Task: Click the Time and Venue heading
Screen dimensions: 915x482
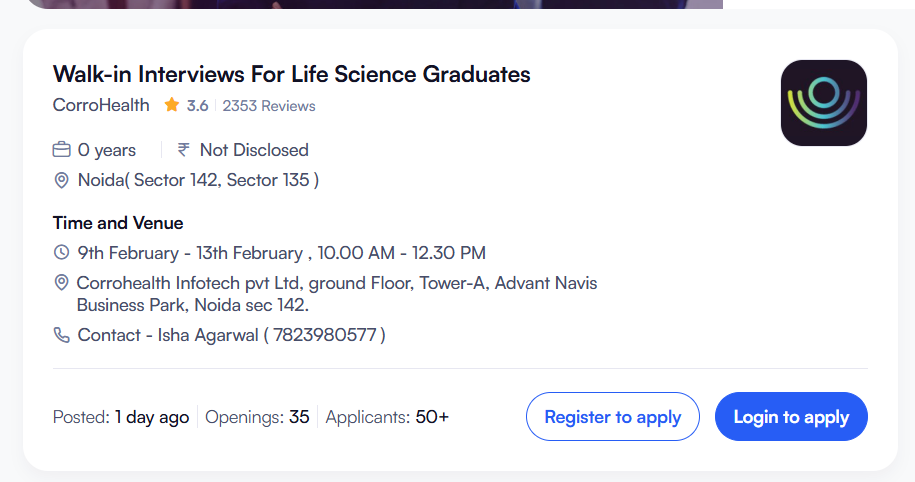Action: coord(118,223)
